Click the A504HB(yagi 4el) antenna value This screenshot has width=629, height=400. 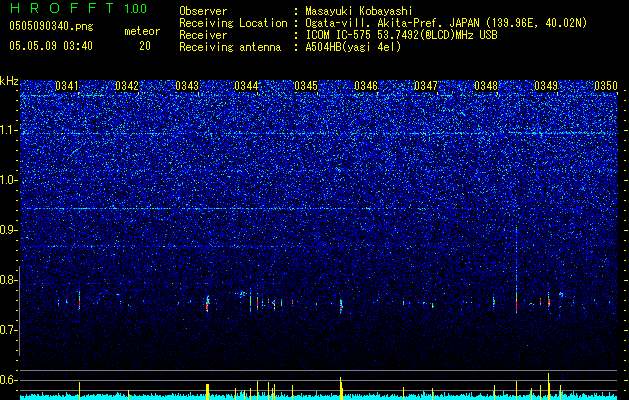tap(353, 47)
